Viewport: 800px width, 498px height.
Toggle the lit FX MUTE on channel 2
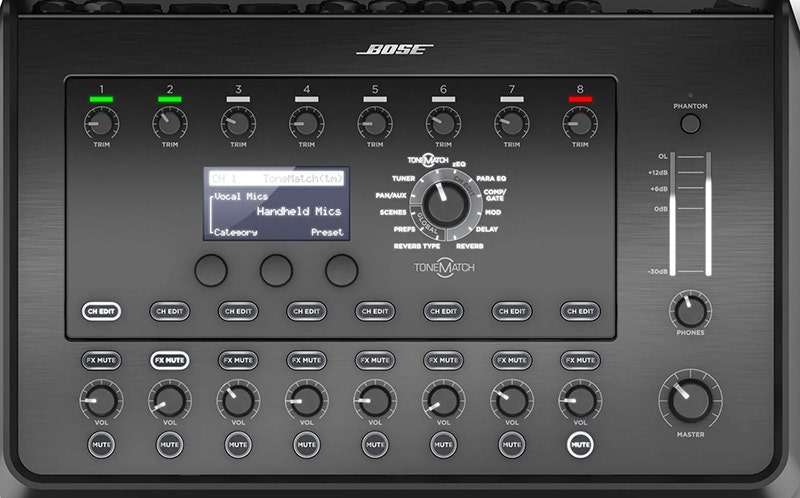[x=170, y=360]
